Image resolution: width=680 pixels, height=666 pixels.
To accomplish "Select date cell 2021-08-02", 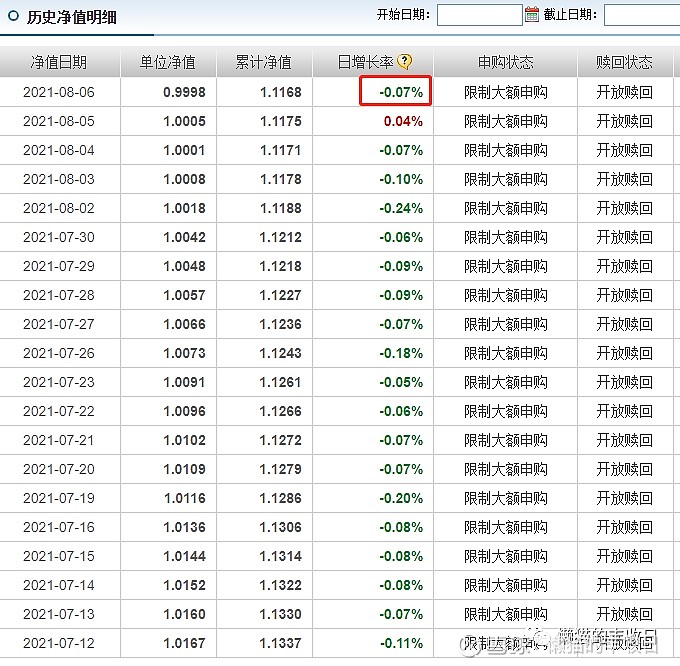I will tap(59, 208).
